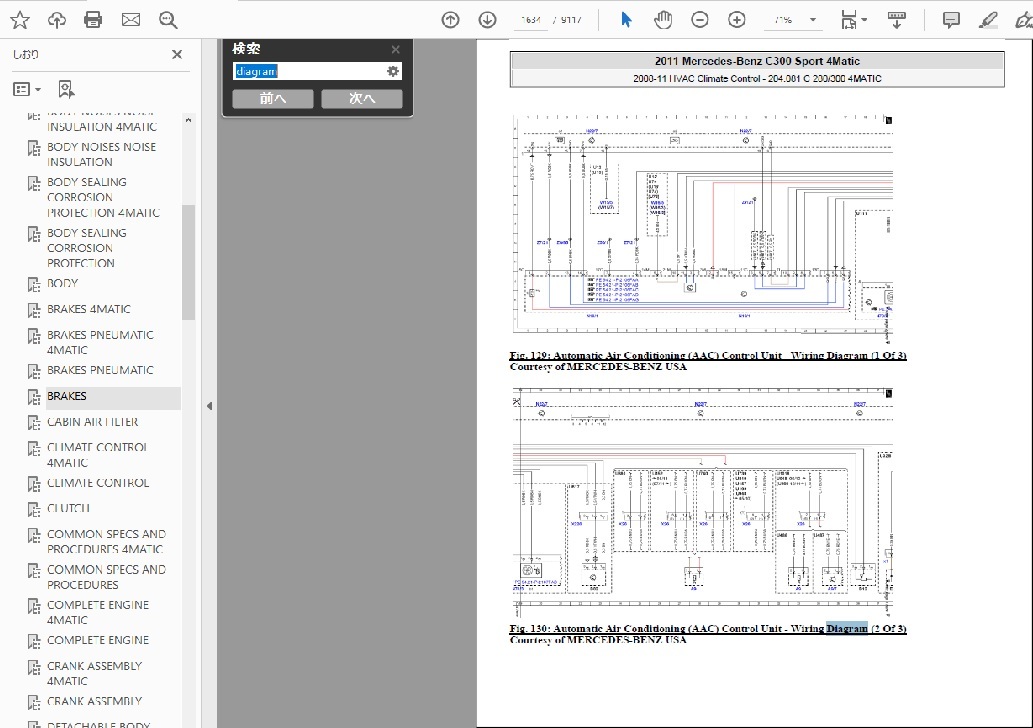Click the email envelope icon
This screenshot has height=728, width=1033.
click(x=130, y=20)
